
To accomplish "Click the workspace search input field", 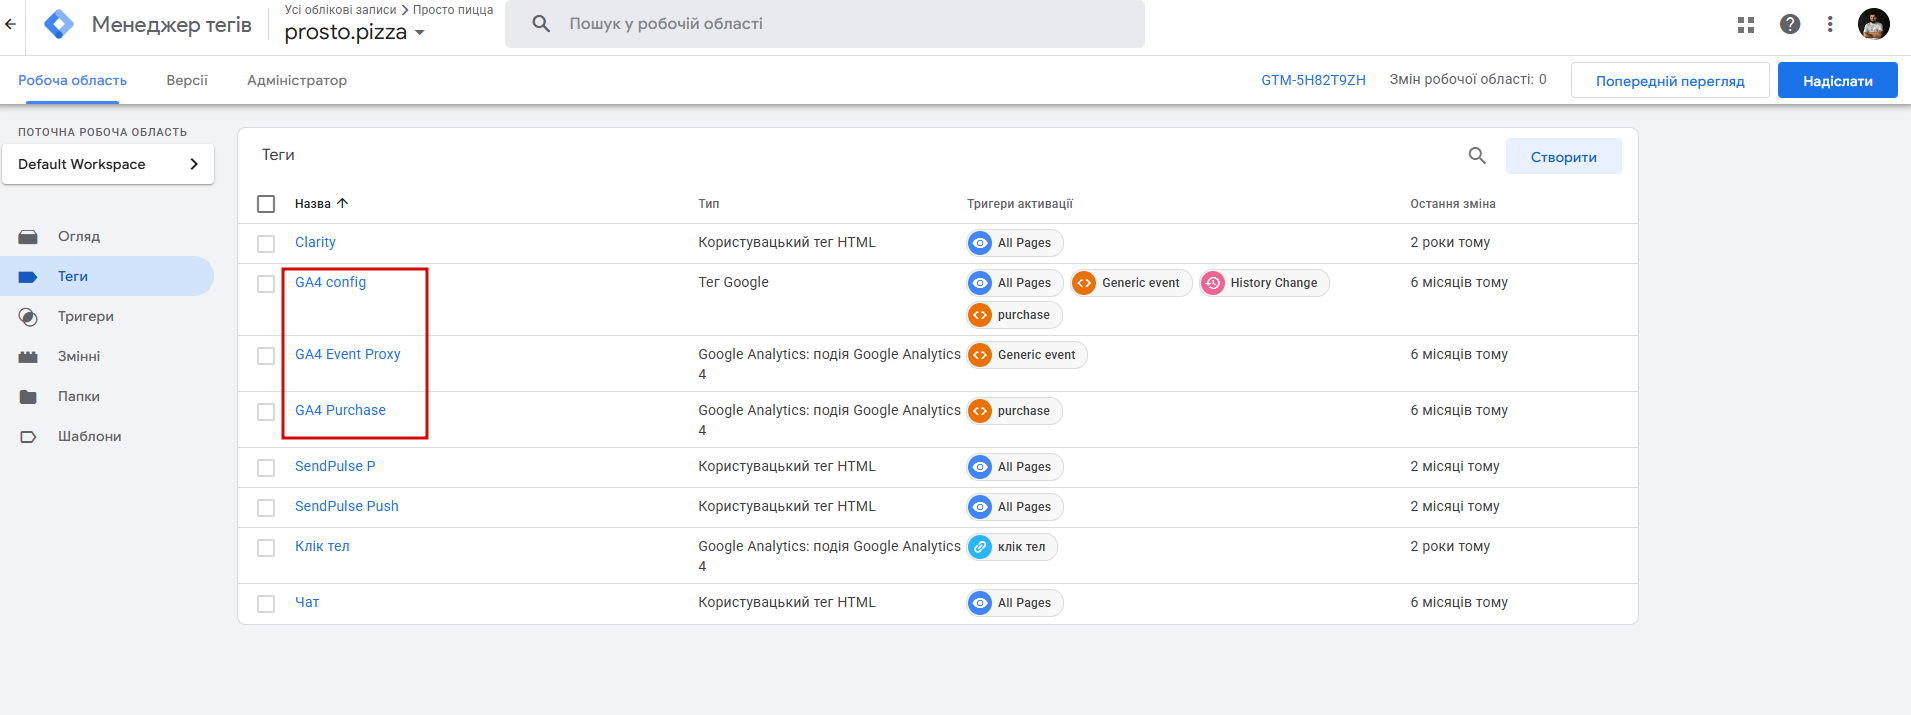I will (825, 24).
